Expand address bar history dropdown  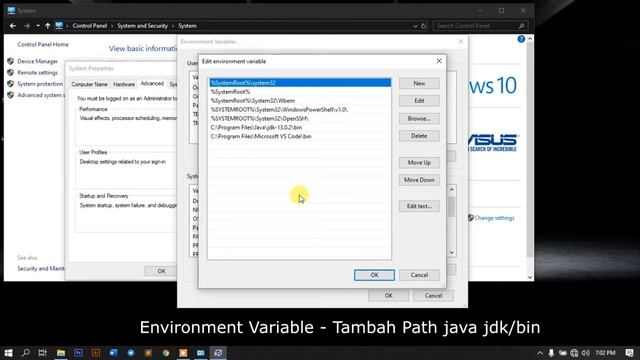[415, 26]
